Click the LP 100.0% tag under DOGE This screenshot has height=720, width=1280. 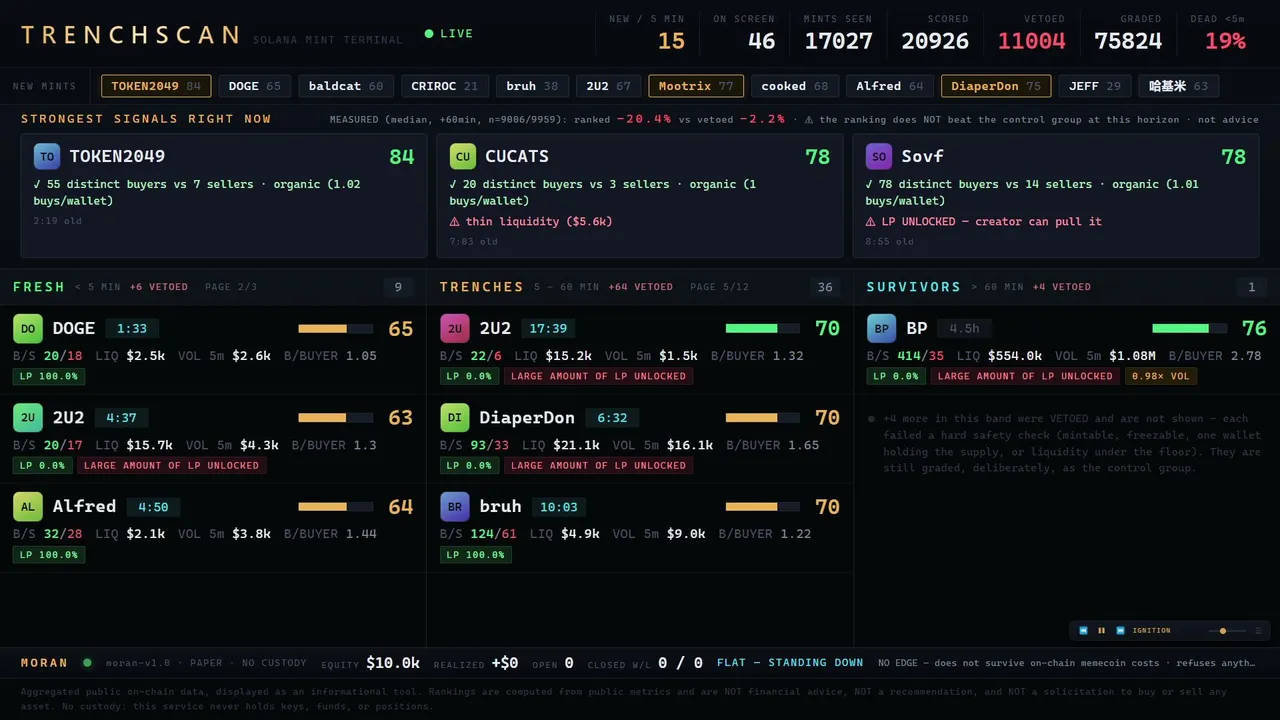[x=49, y=377]
